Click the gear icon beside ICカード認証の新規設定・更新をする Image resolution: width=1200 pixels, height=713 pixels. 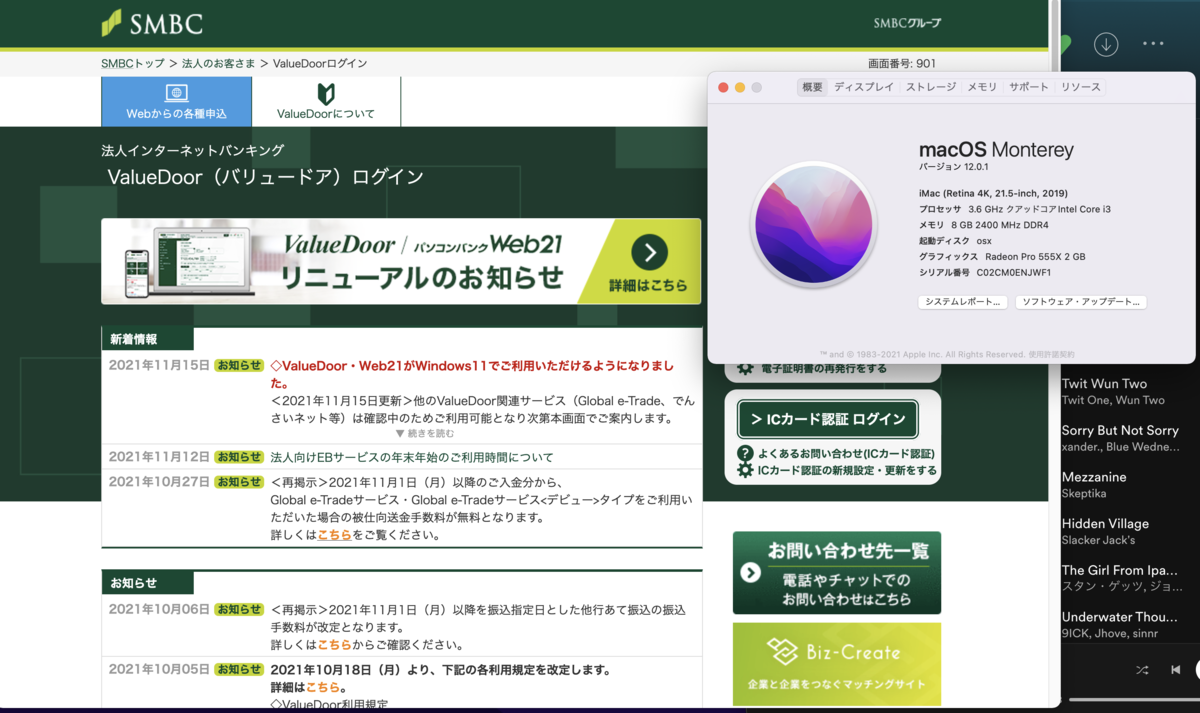[x=745, y=470]
